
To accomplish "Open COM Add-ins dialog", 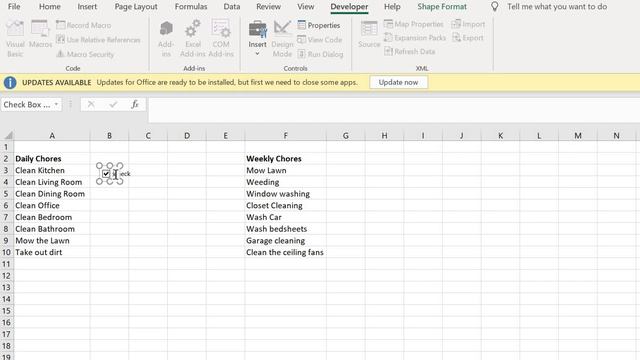I will (221, 39).
